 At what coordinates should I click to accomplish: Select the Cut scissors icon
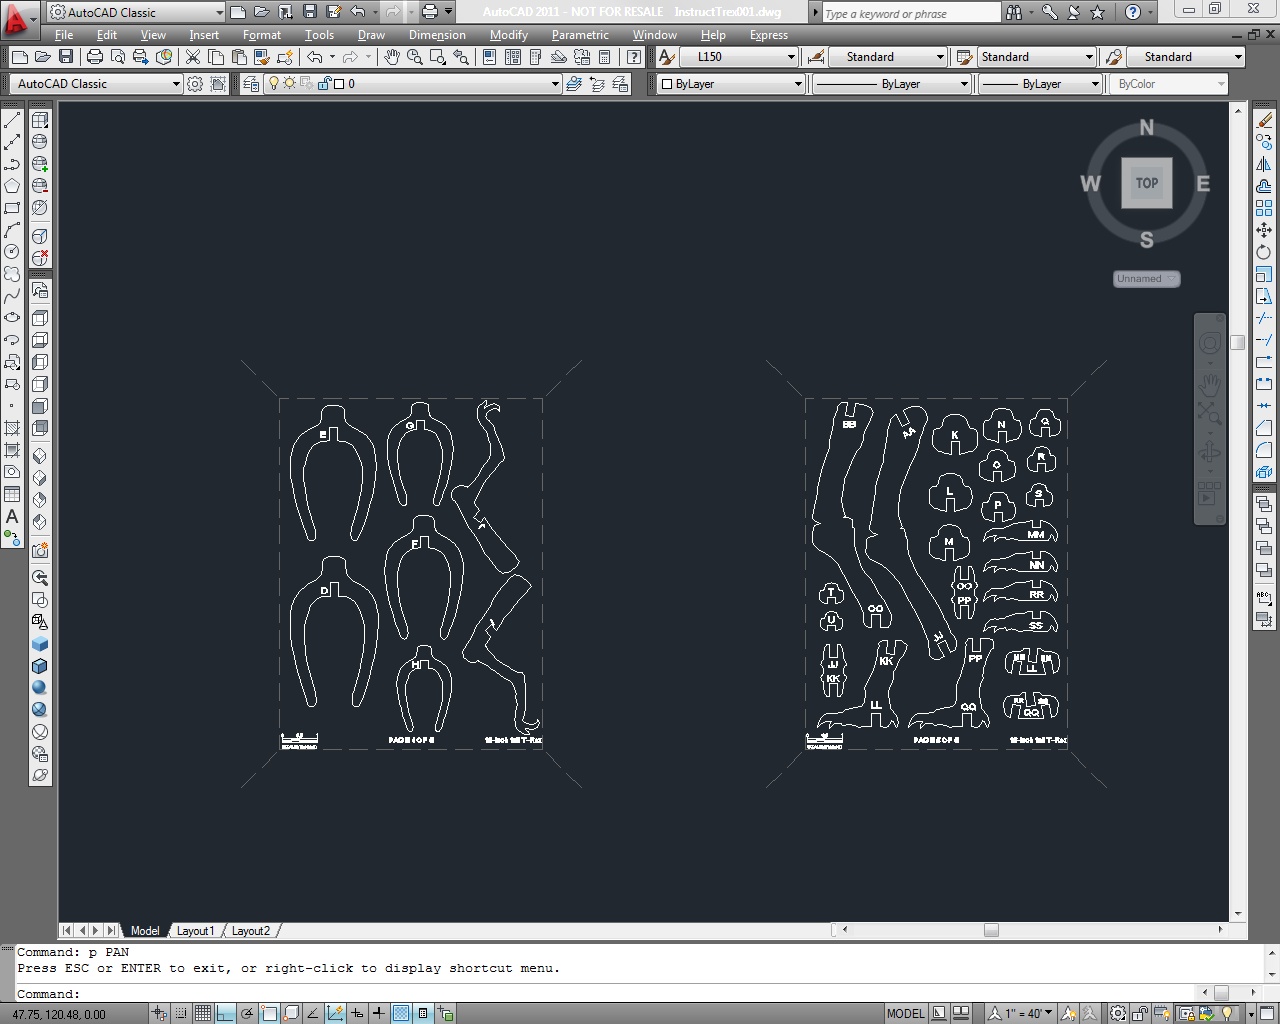click(x=193, y=57)
